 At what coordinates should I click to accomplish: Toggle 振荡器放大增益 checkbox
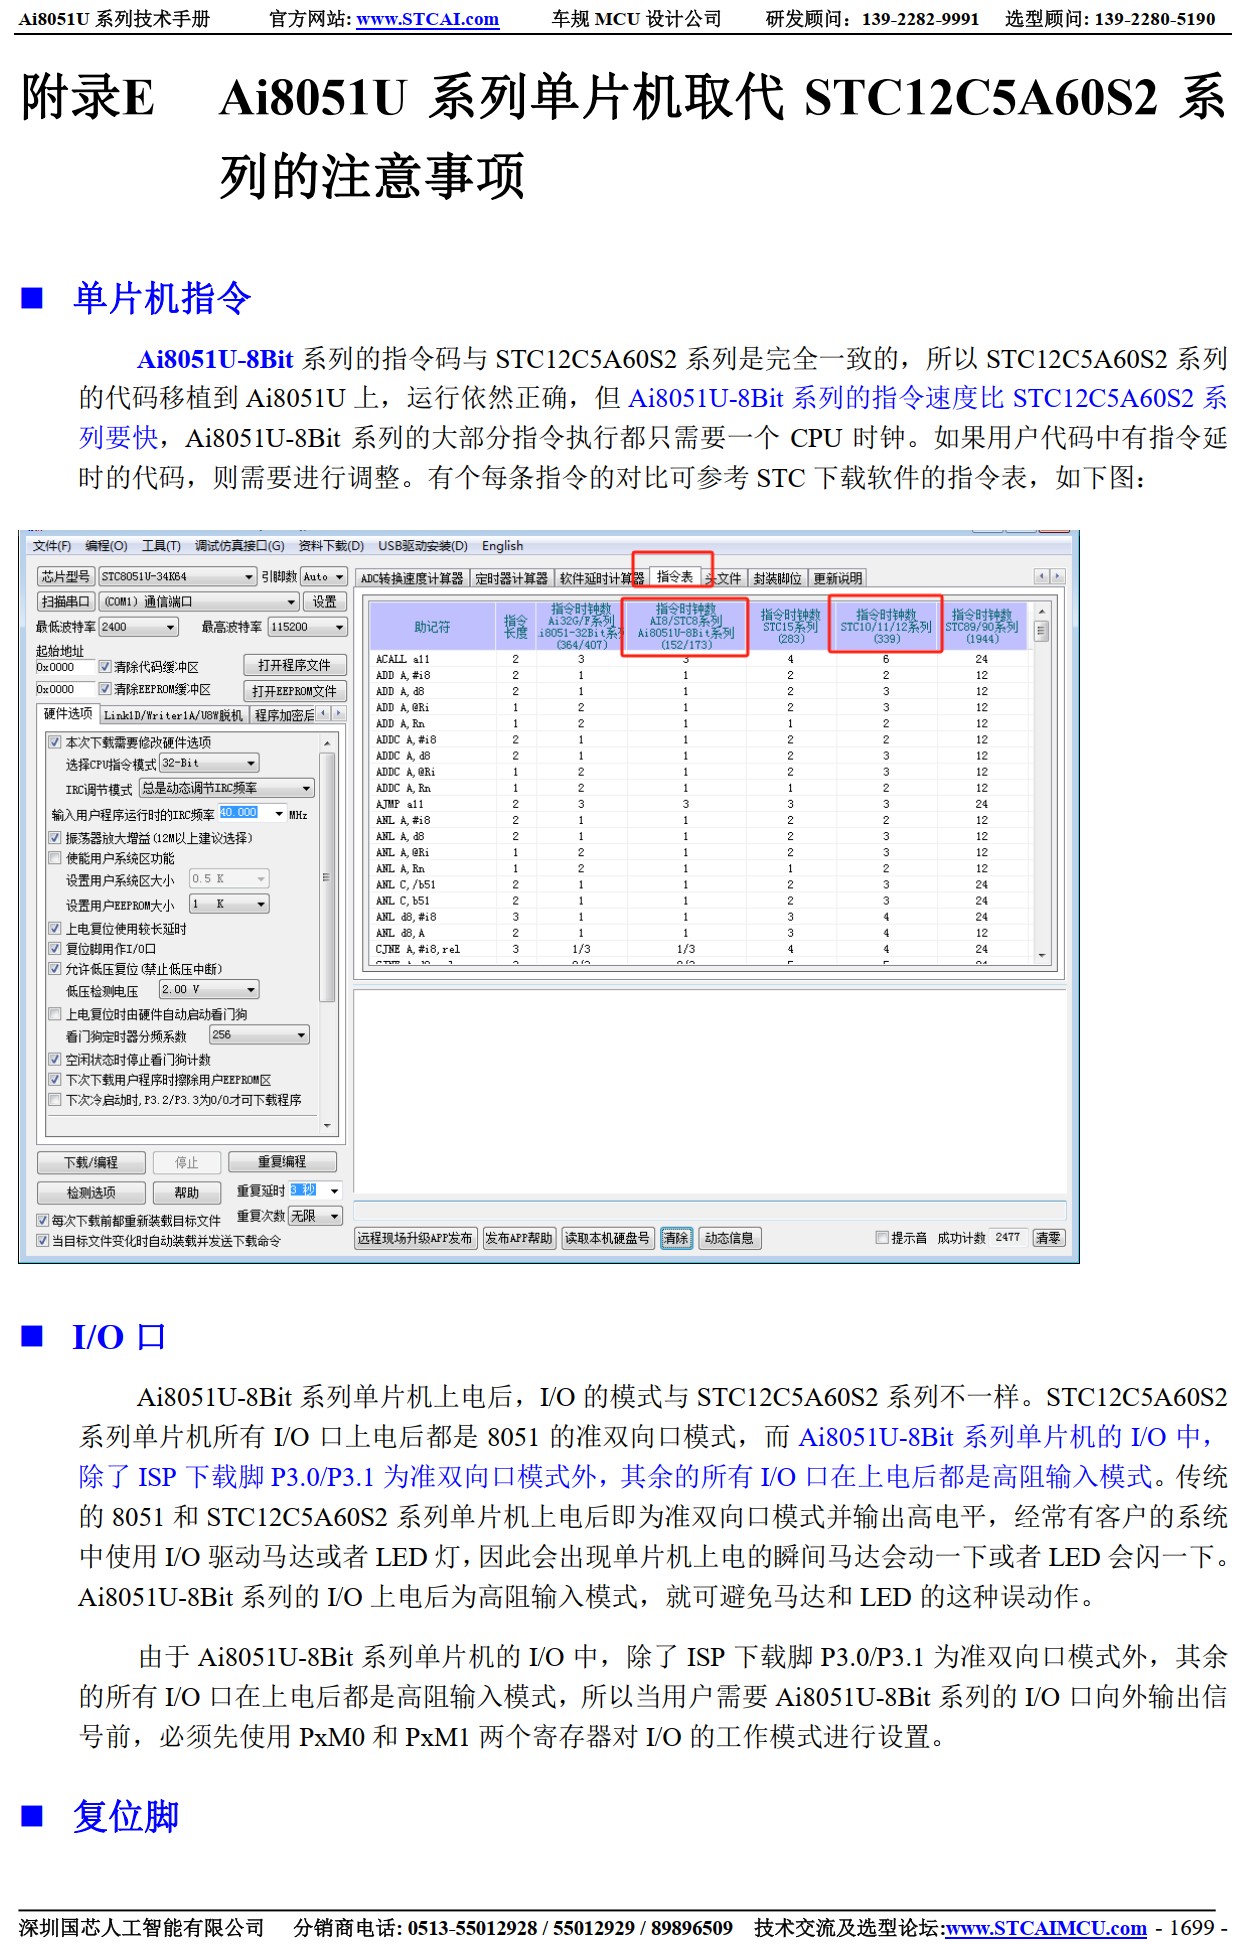coord(55,838)
